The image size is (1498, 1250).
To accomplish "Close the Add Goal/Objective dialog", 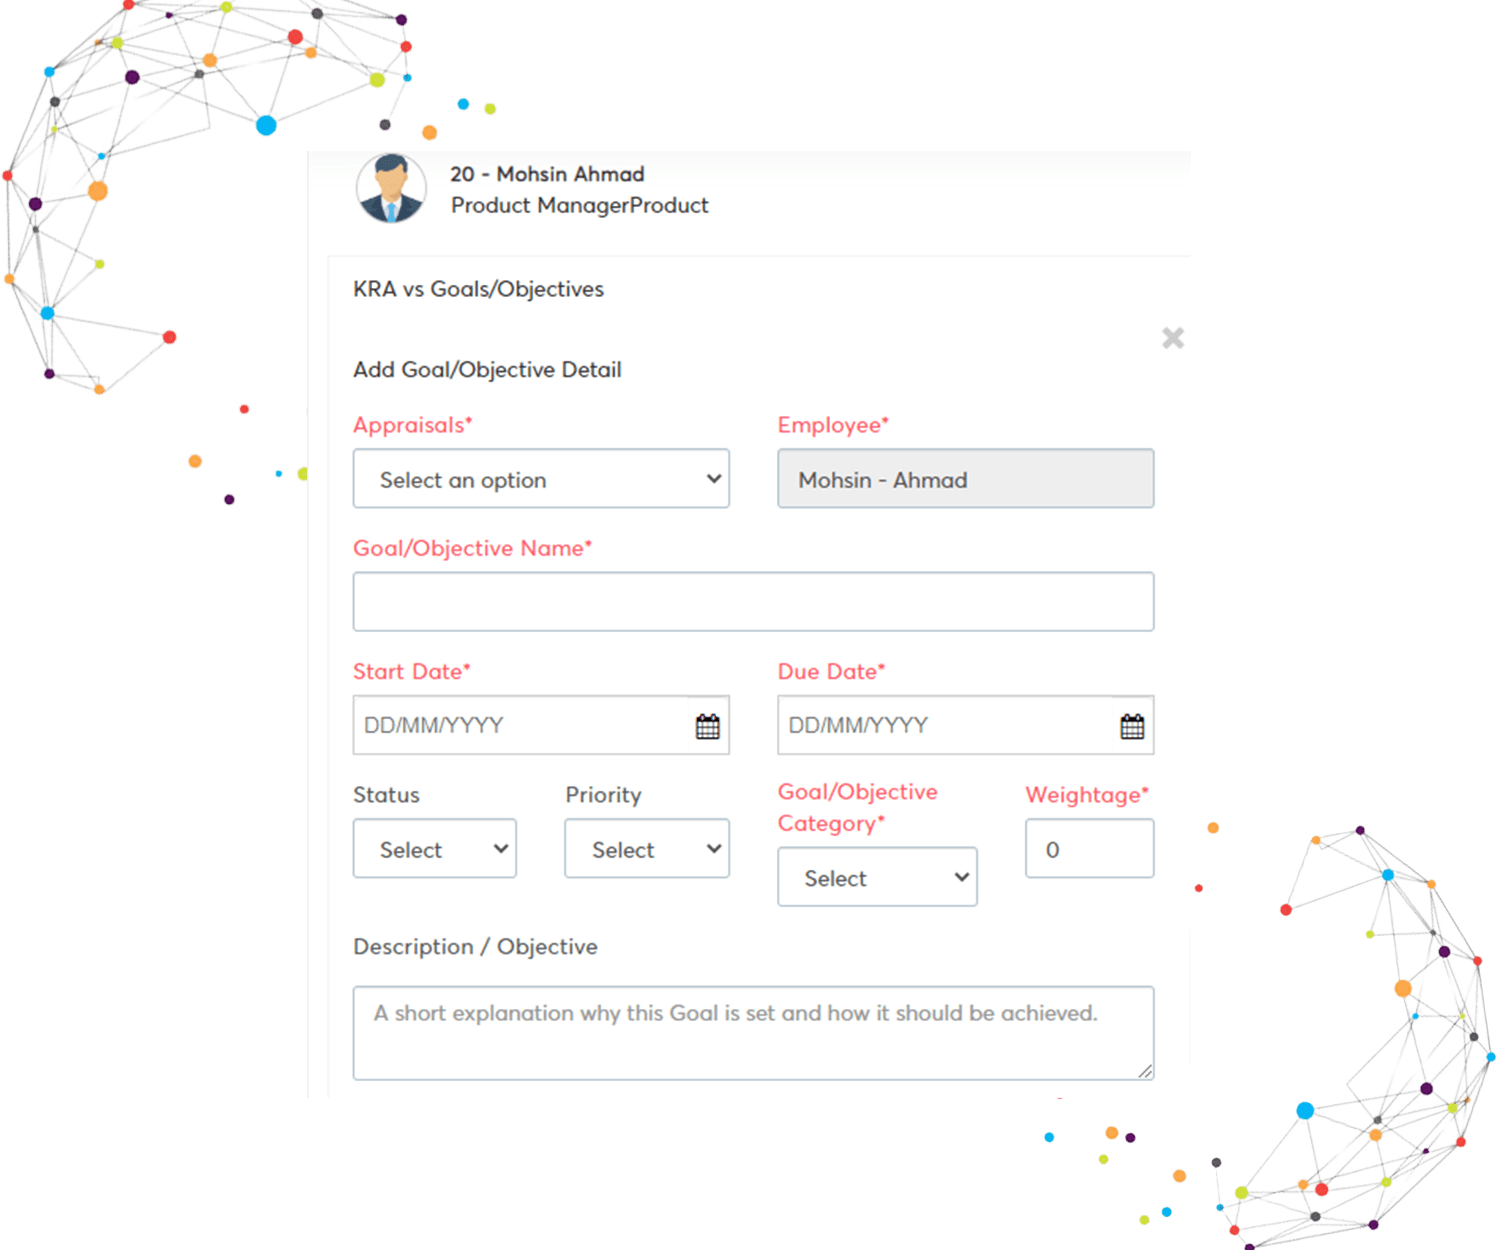I will [1173, 338].
